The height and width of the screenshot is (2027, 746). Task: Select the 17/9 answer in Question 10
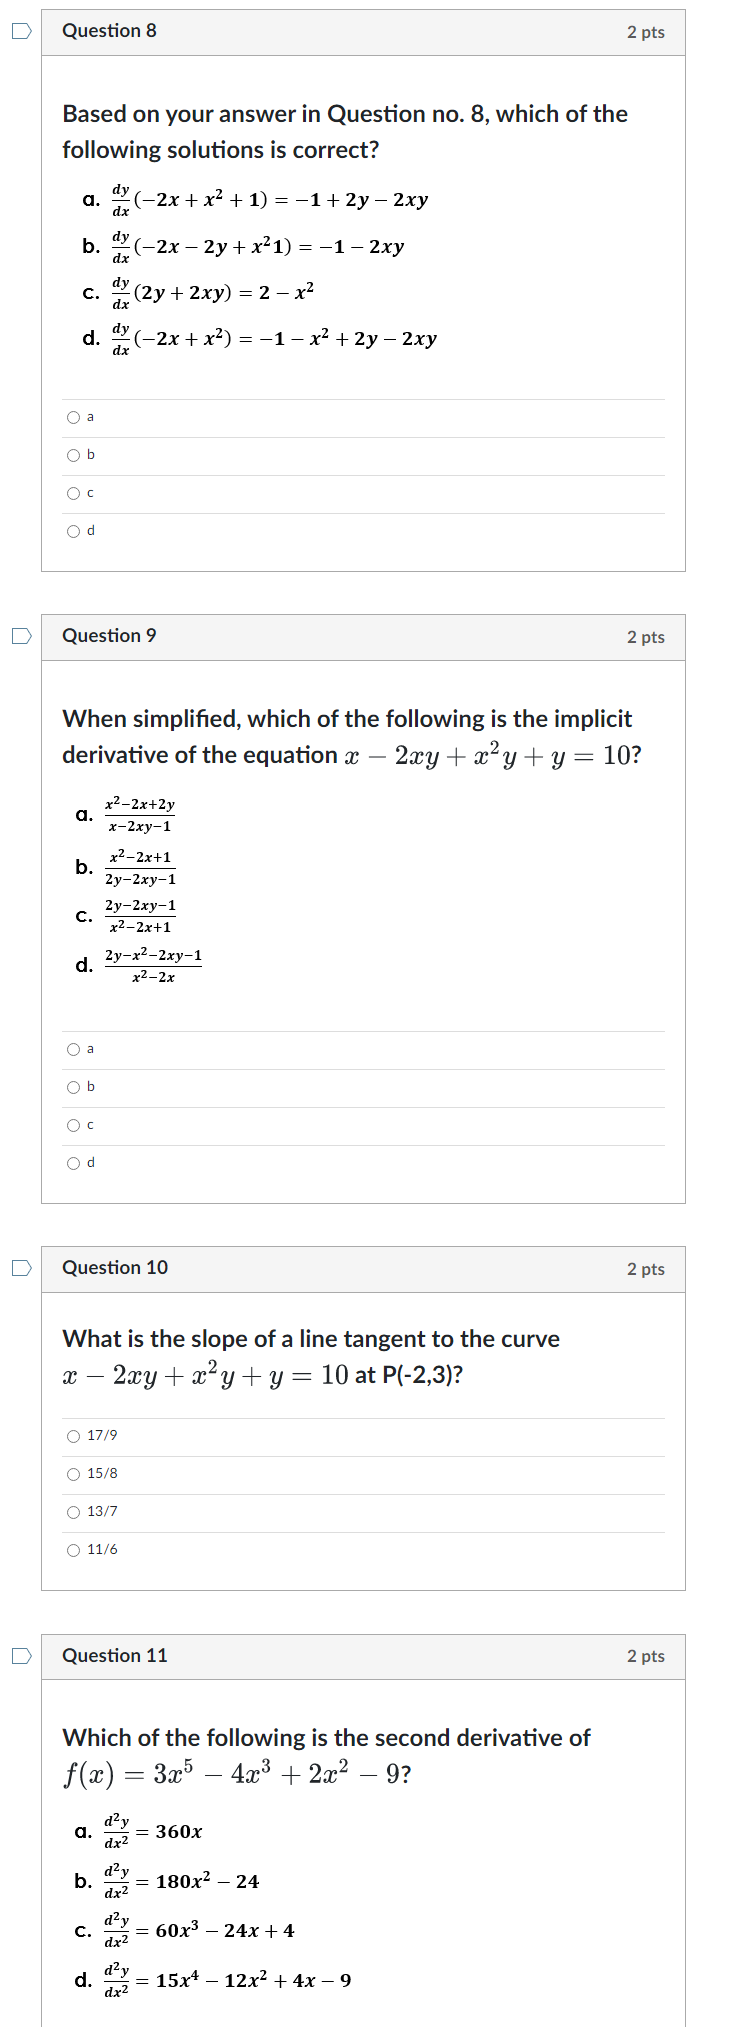click(x=71, y=1435)
